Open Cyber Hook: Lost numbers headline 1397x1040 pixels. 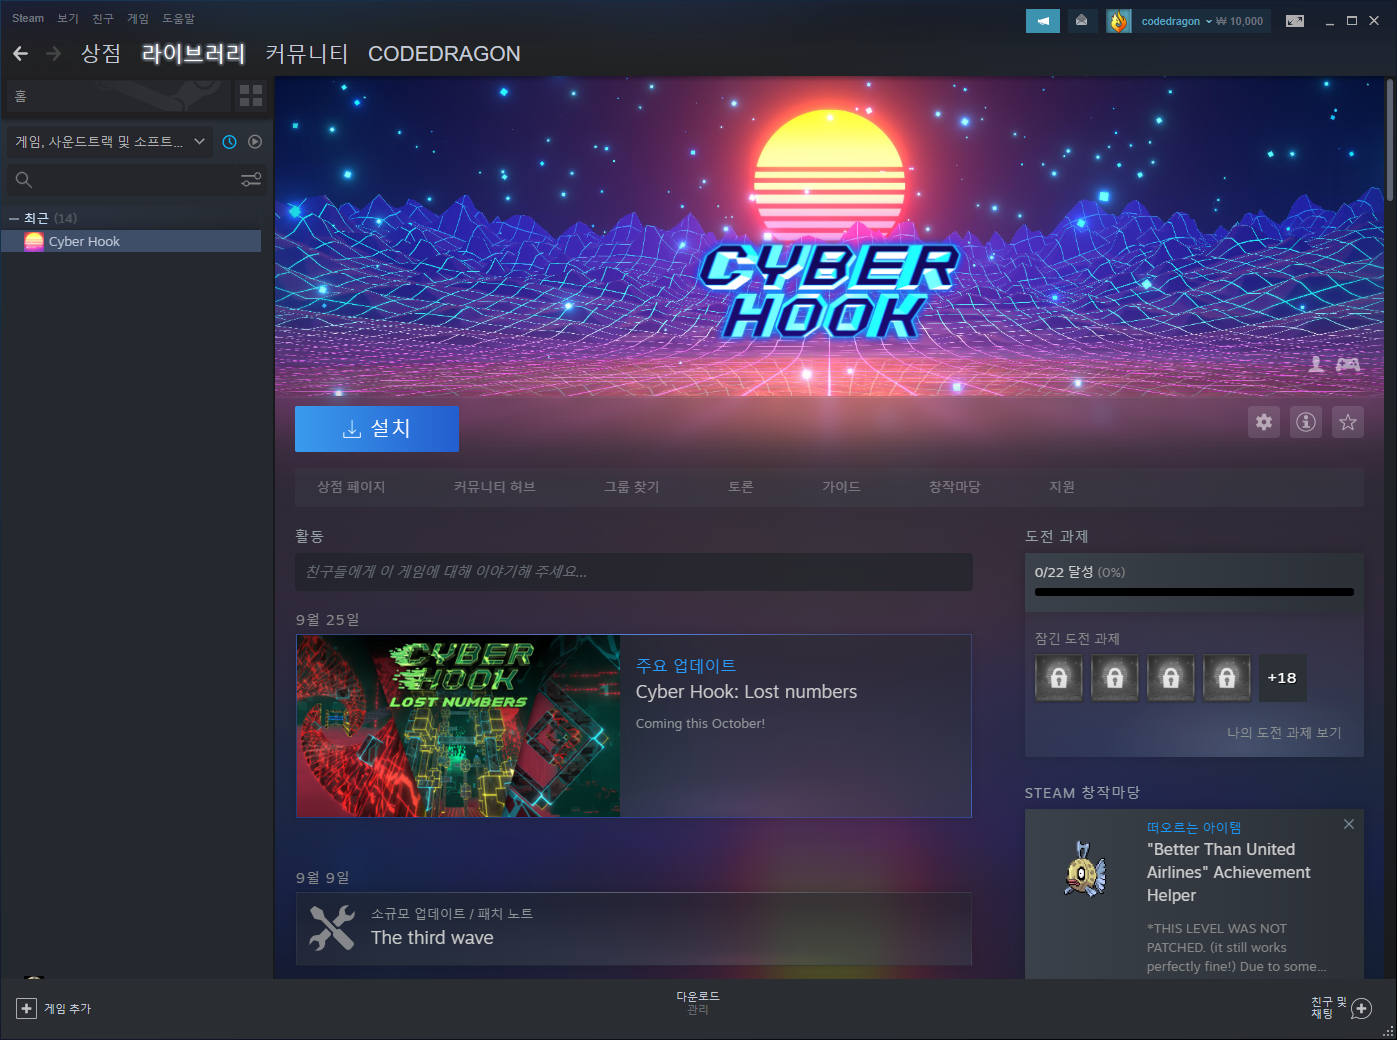[746, 692]
